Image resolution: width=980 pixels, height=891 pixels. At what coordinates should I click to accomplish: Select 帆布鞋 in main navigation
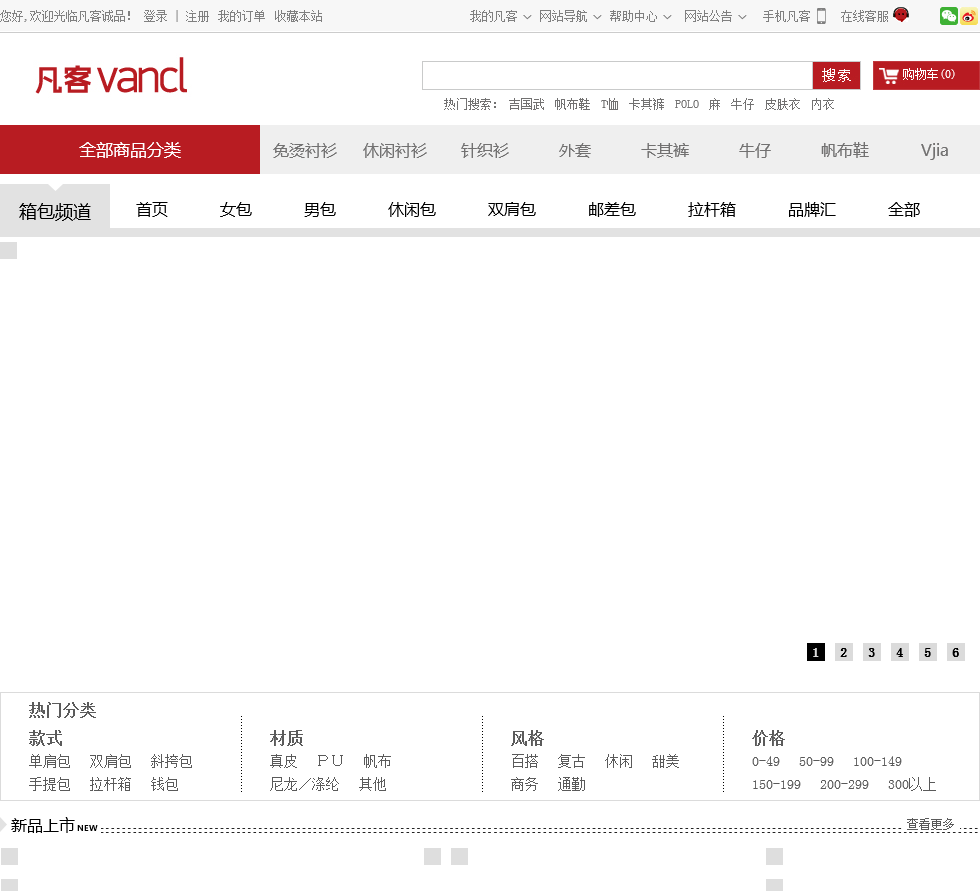coord(845,151)
